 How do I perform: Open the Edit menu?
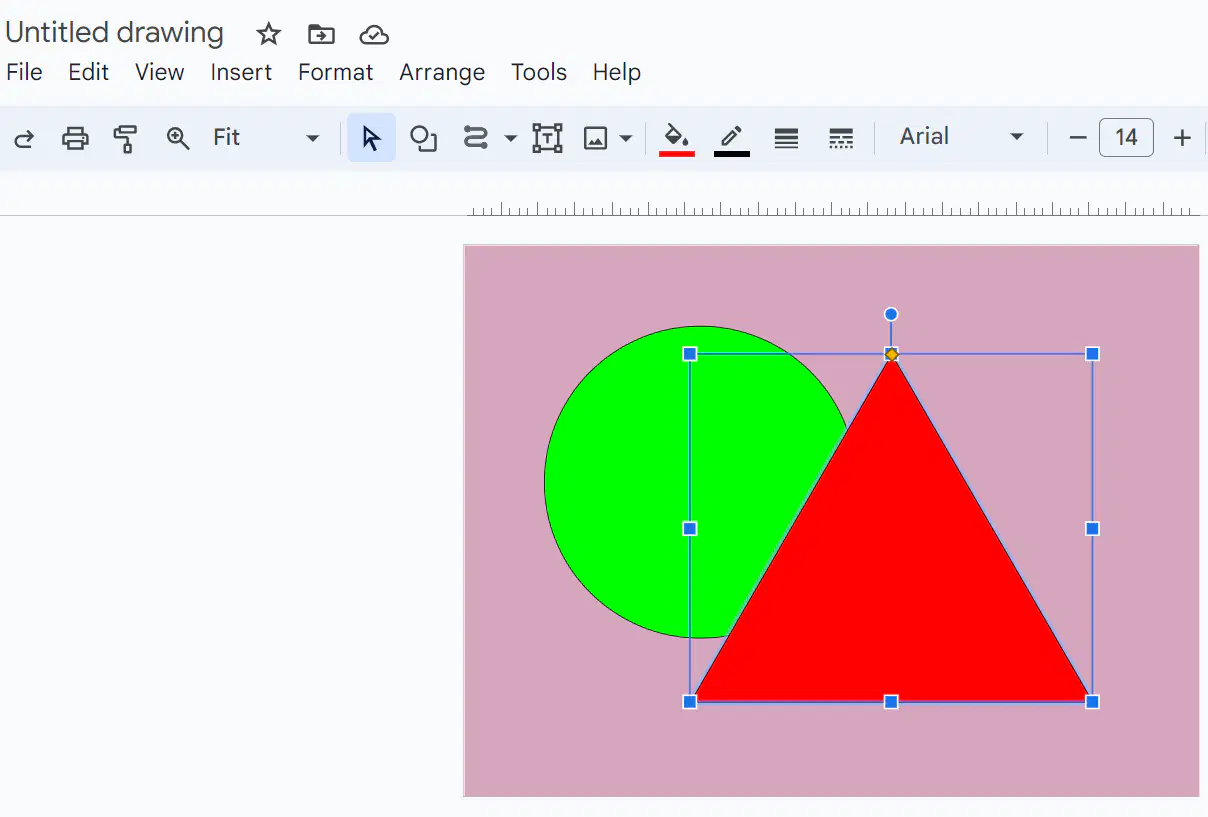click(x=88, y=72)
